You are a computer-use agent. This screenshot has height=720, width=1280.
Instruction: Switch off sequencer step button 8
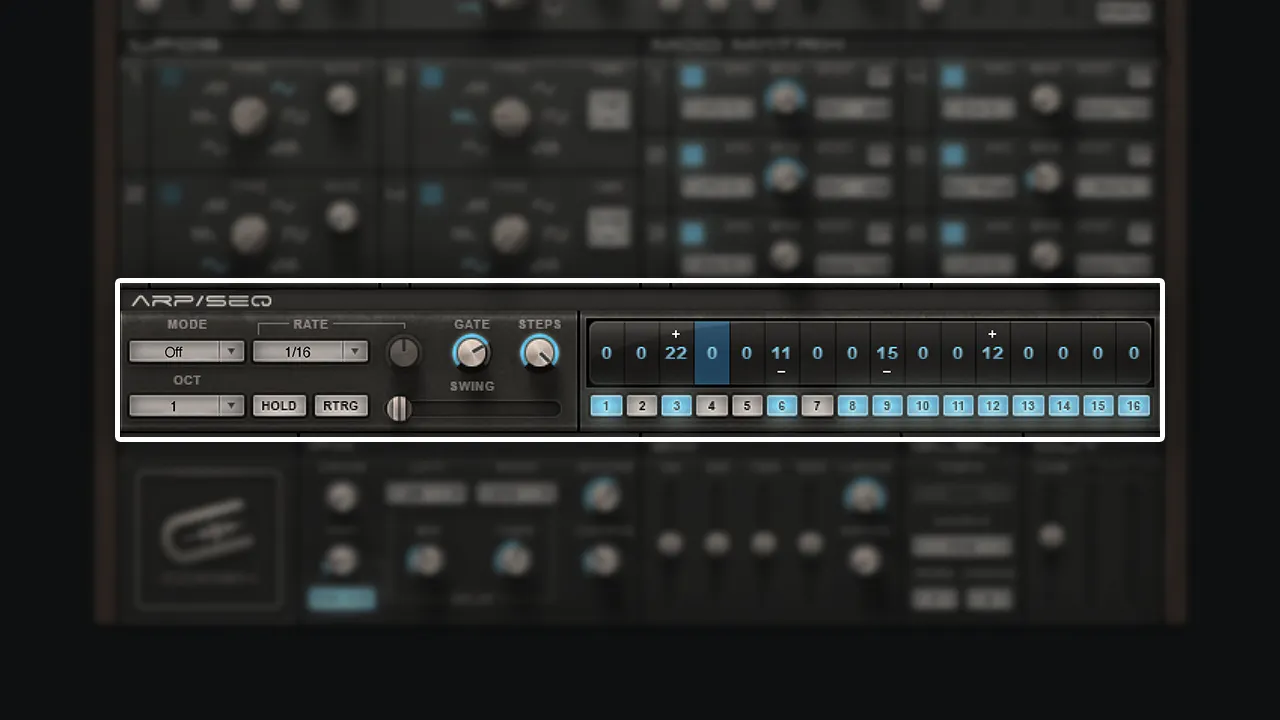[x=852, y=406]
